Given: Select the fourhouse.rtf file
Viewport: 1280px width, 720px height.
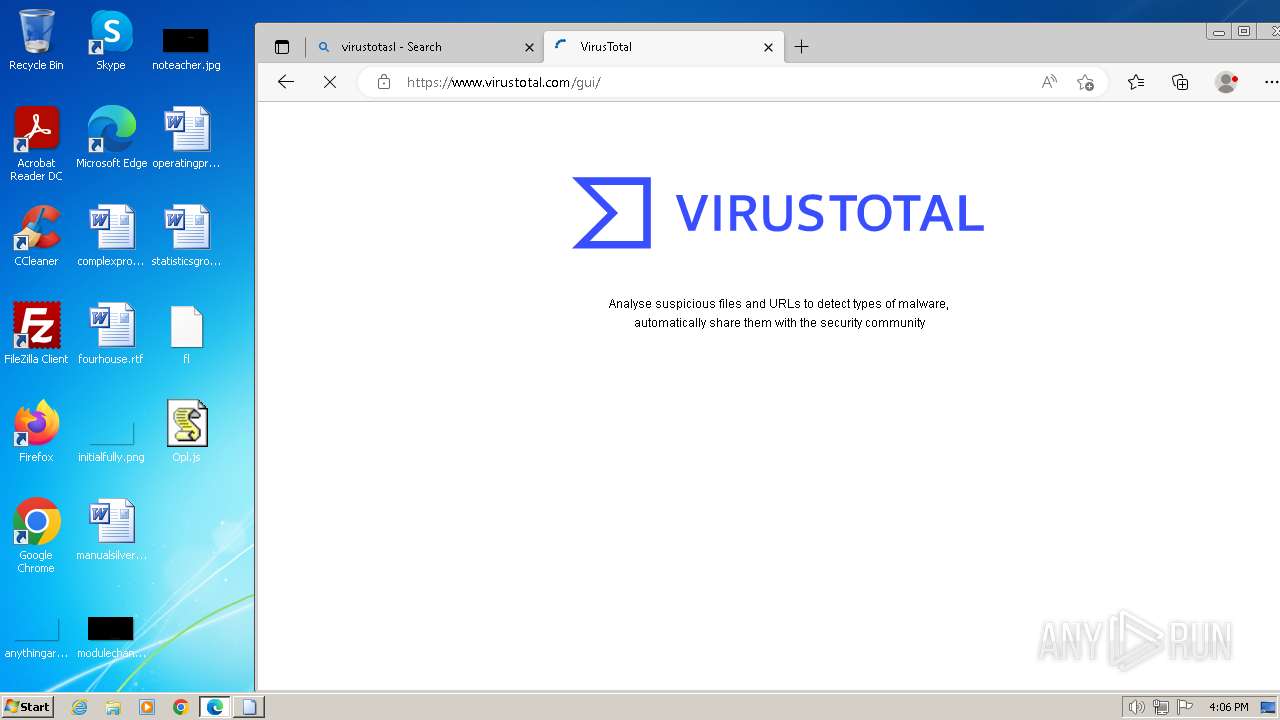Looking at the screenshot, I should click(x=111, y=333).
